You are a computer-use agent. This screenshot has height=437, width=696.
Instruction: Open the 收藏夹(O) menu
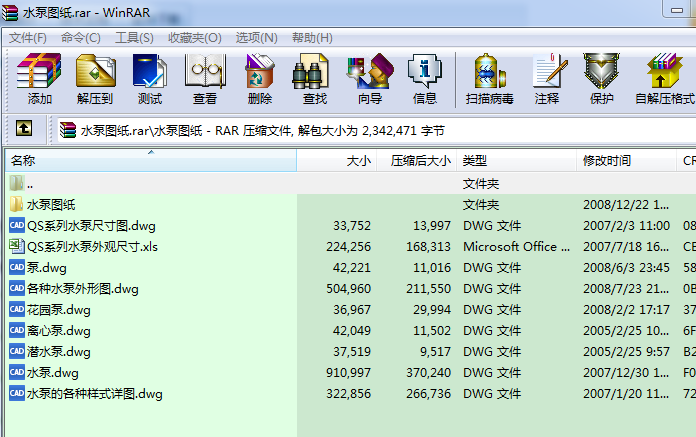click(194, 38)
